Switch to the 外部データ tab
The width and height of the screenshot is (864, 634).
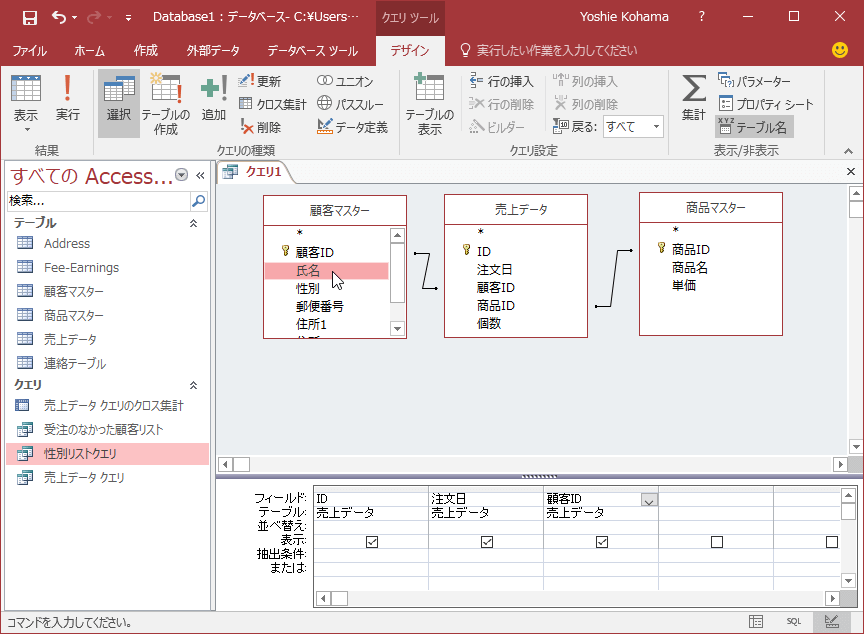click(213, 51)
